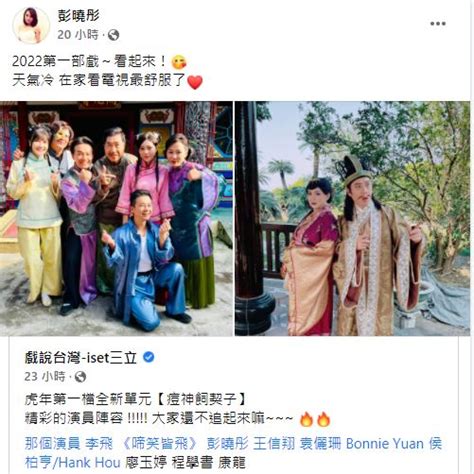Click the 20 小時 post timestamp

point(78,35)
